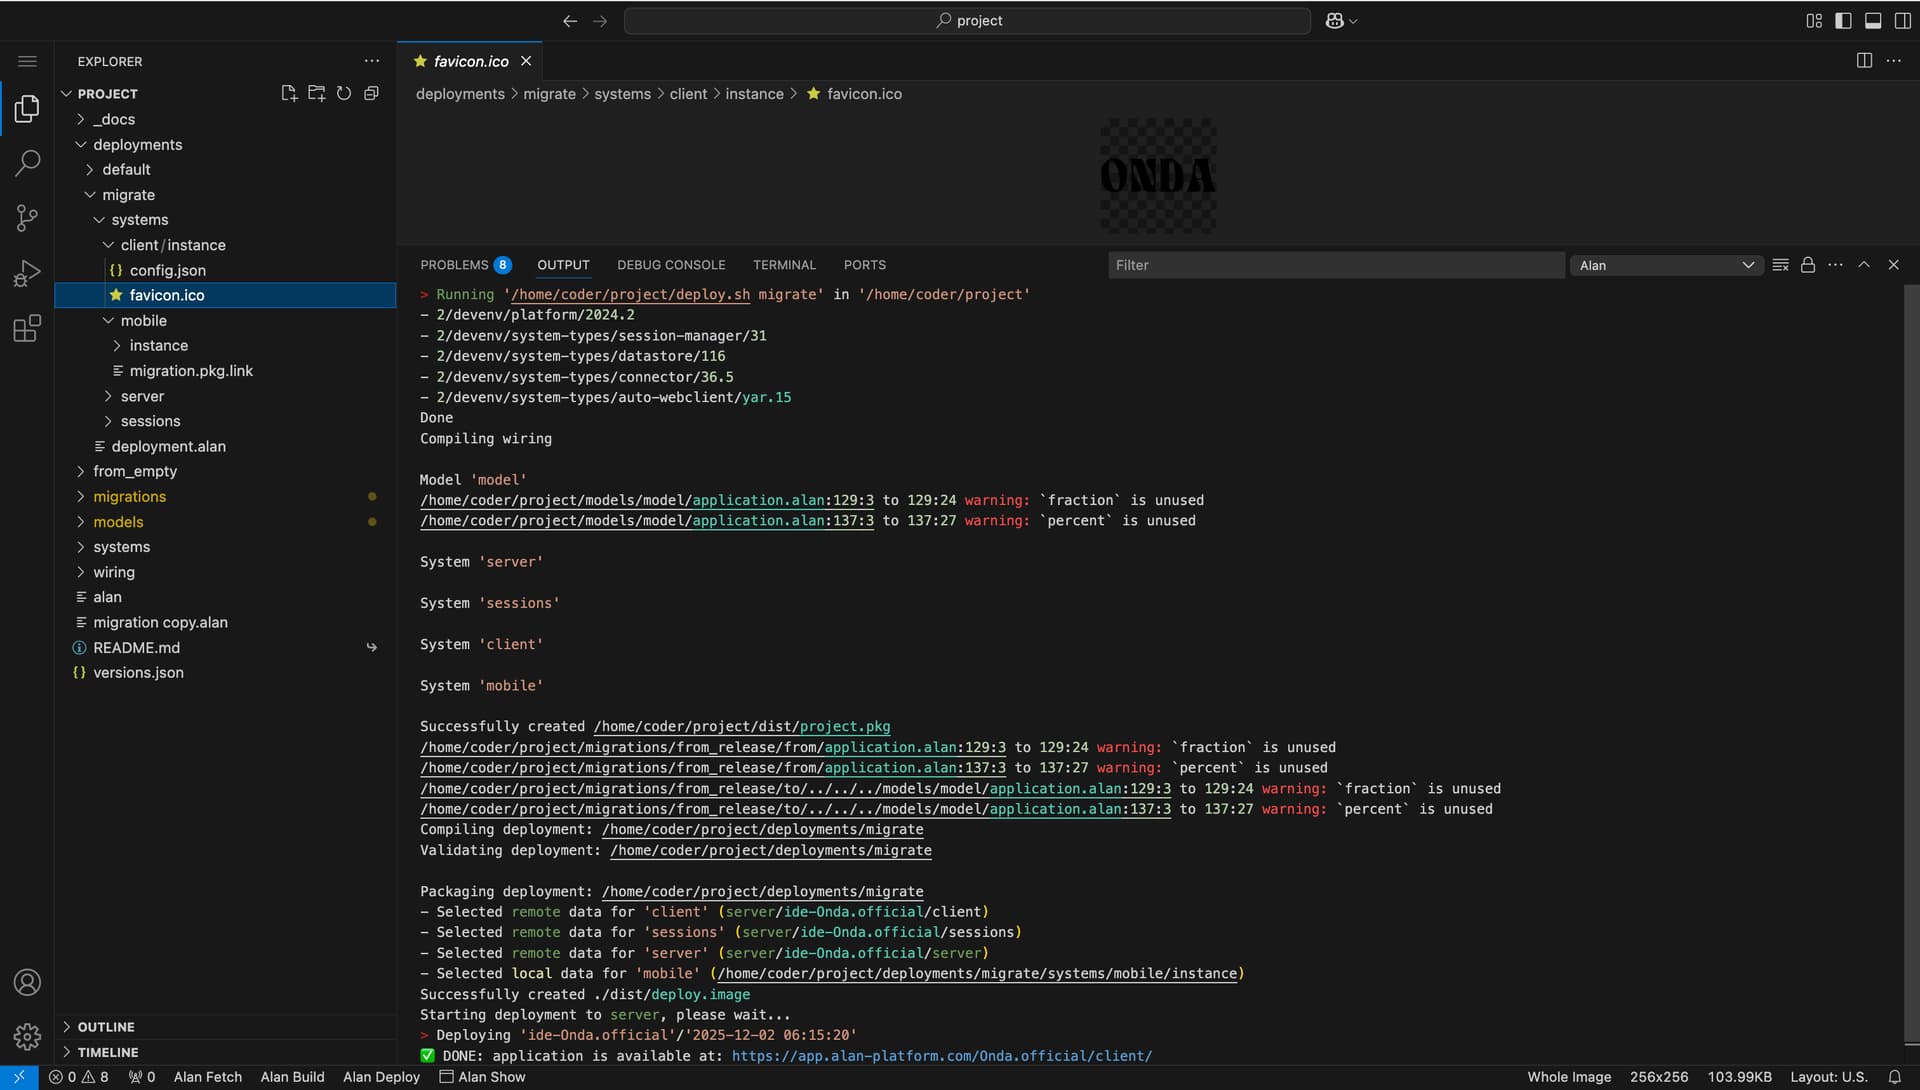Screen dimensions: 1920x1090
Task: Open the app.alan-platform.com deployment link
Action: [941, 1056]
